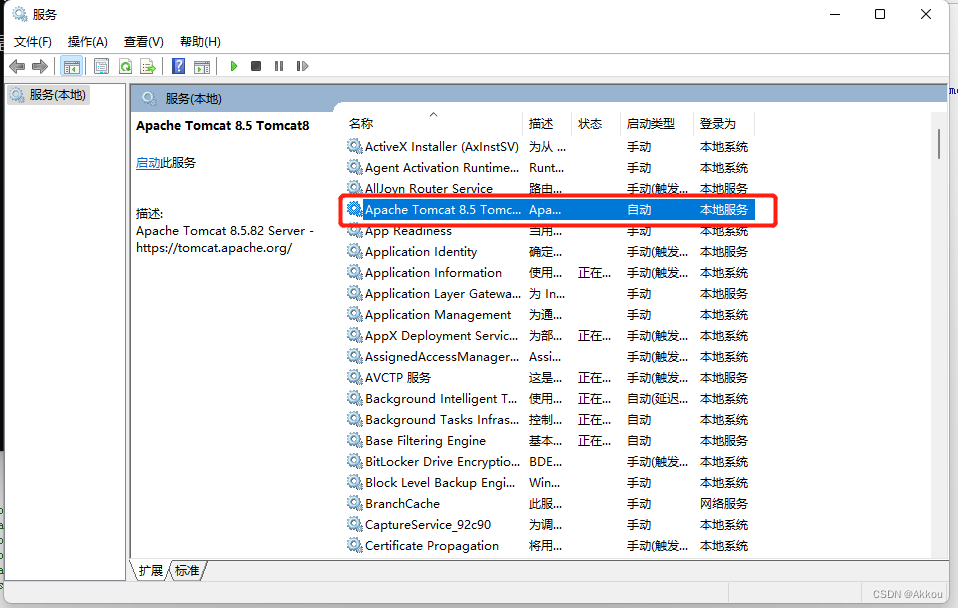Open the 查看(V) menu
This screenshot has width=958, height=608.
point(142,42)
